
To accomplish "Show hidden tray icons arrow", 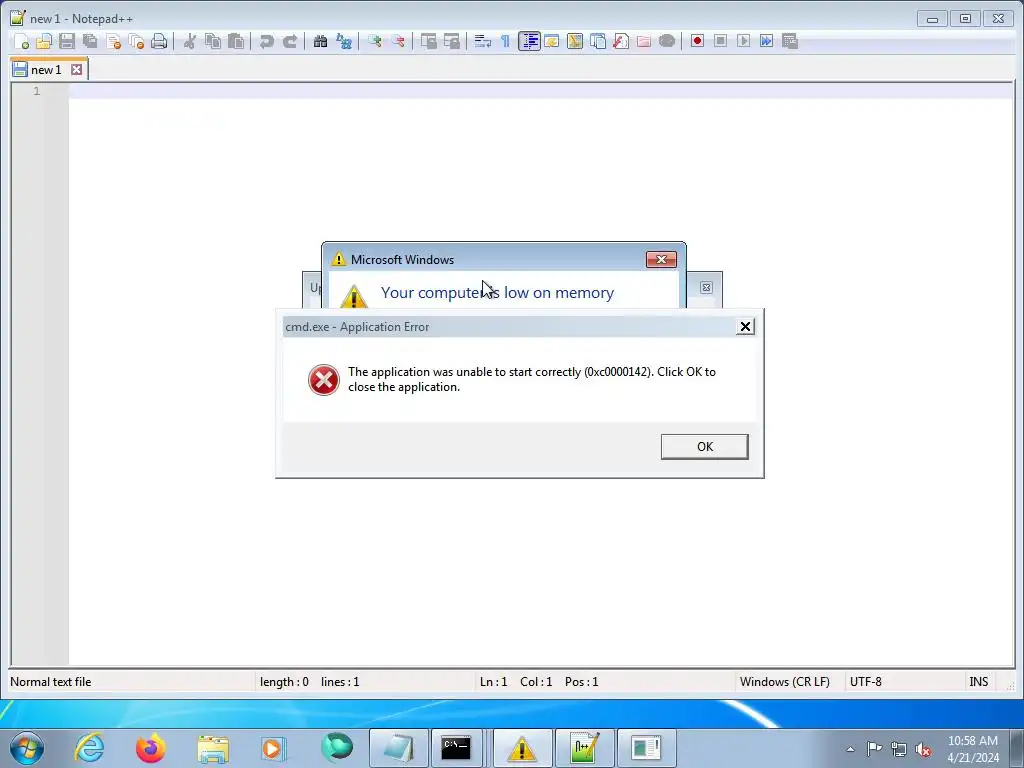I will [x=850, y=749].
